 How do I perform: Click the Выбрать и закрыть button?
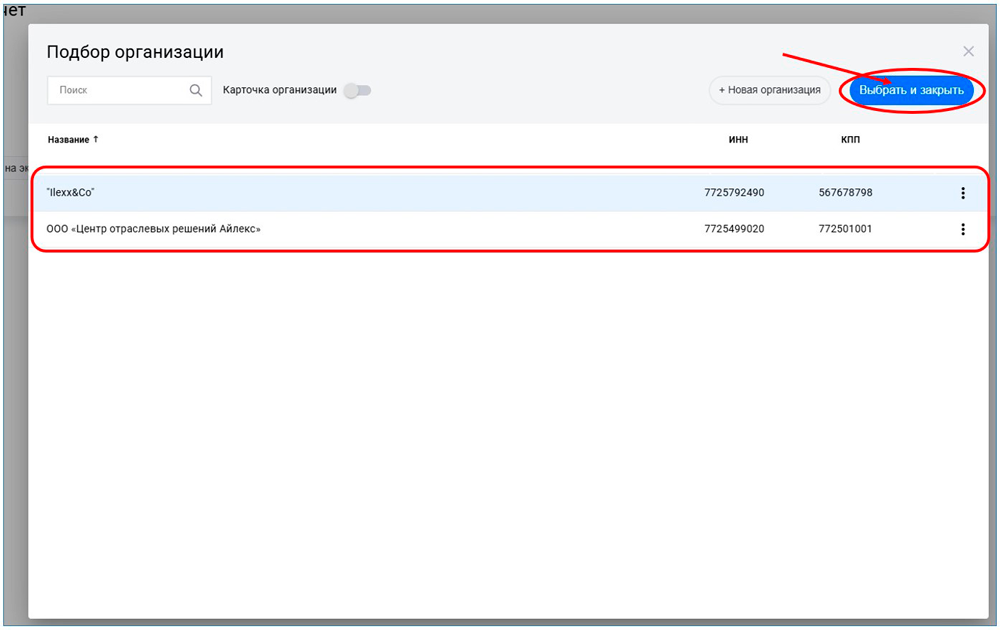tap(911, 90)
